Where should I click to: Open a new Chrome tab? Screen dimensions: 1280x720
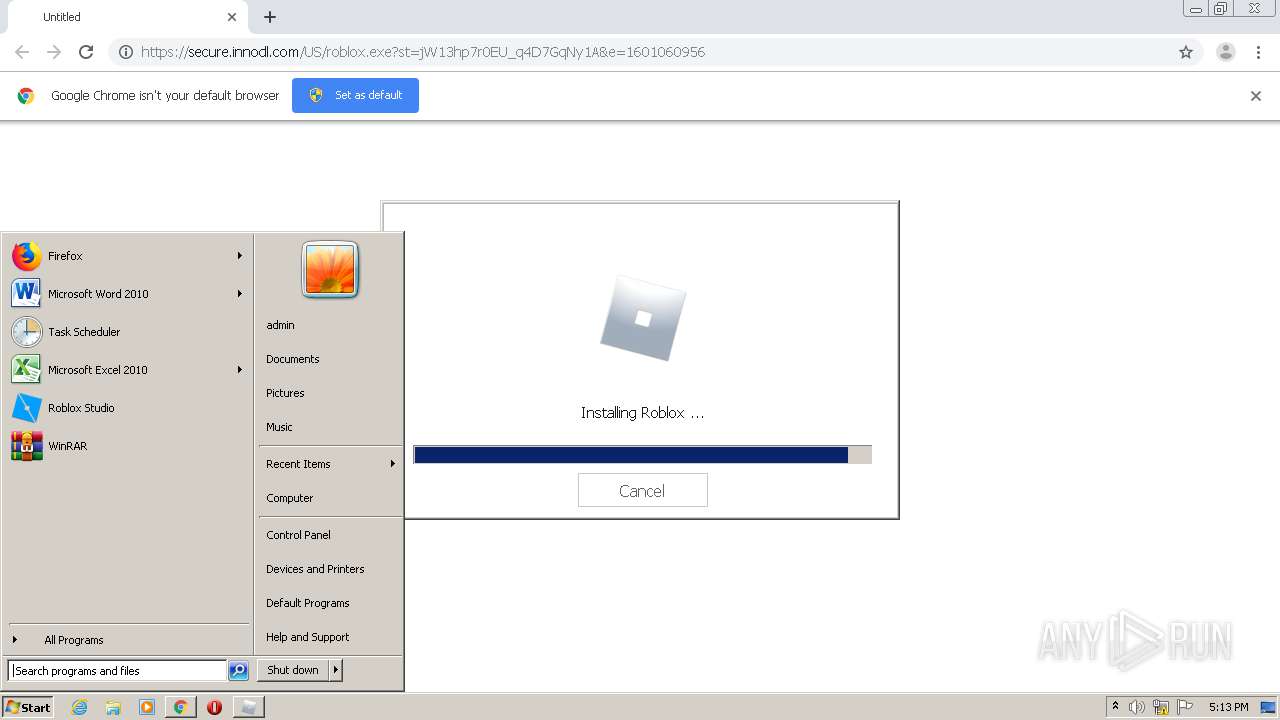270,17
